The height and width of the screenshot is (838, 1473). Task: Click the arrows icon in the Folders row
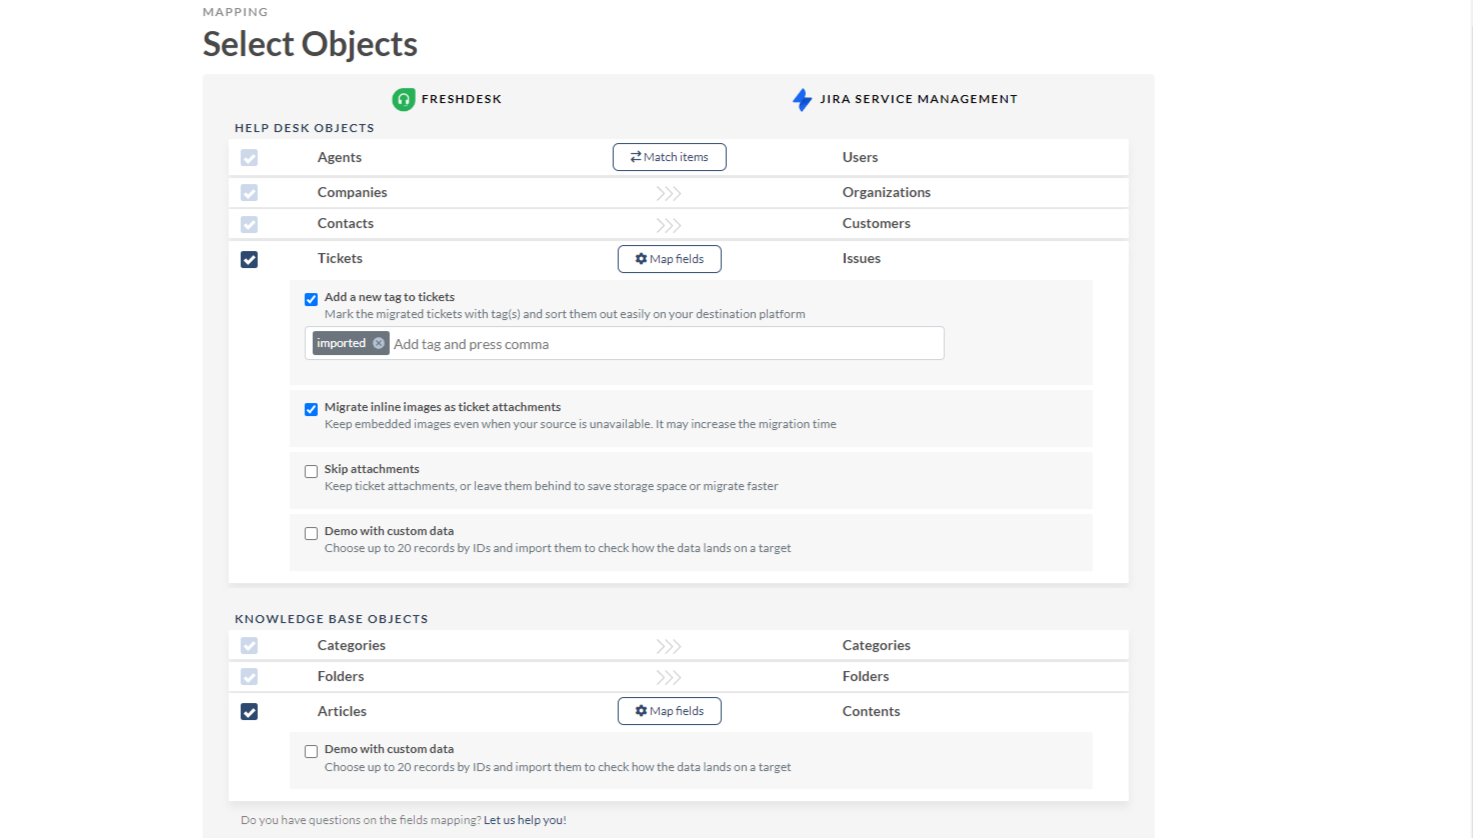(x=669, y=677)
